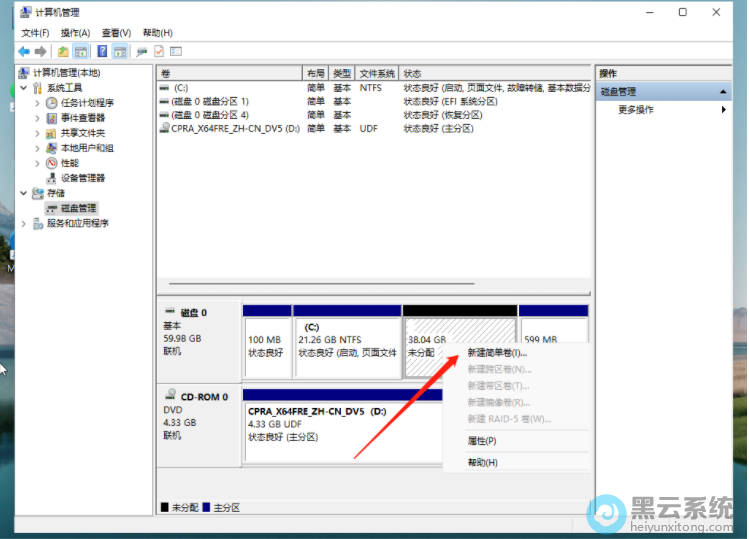Click the blue Help question mark icon

pyautogui.click(x=102, y=51)
